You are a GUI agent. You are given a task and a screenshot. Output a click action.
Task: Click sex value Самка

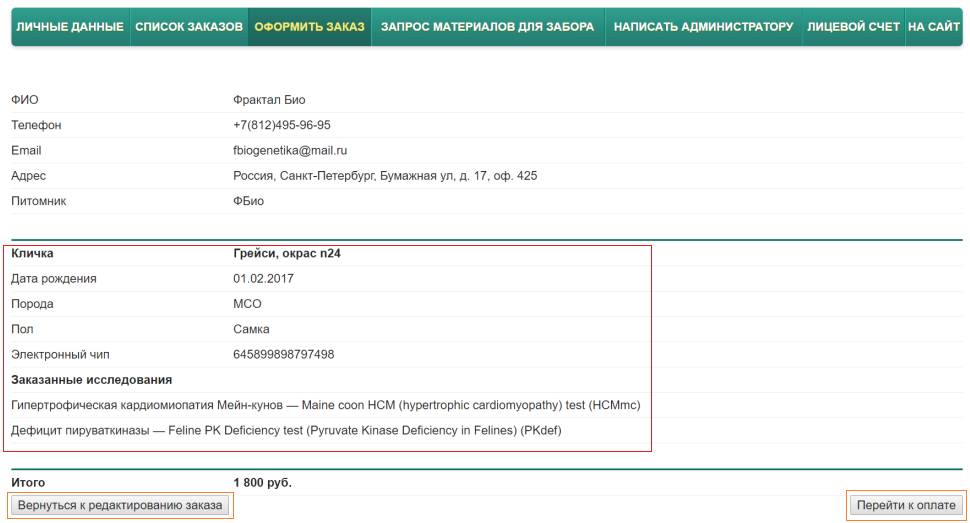(x=251, y=329)
